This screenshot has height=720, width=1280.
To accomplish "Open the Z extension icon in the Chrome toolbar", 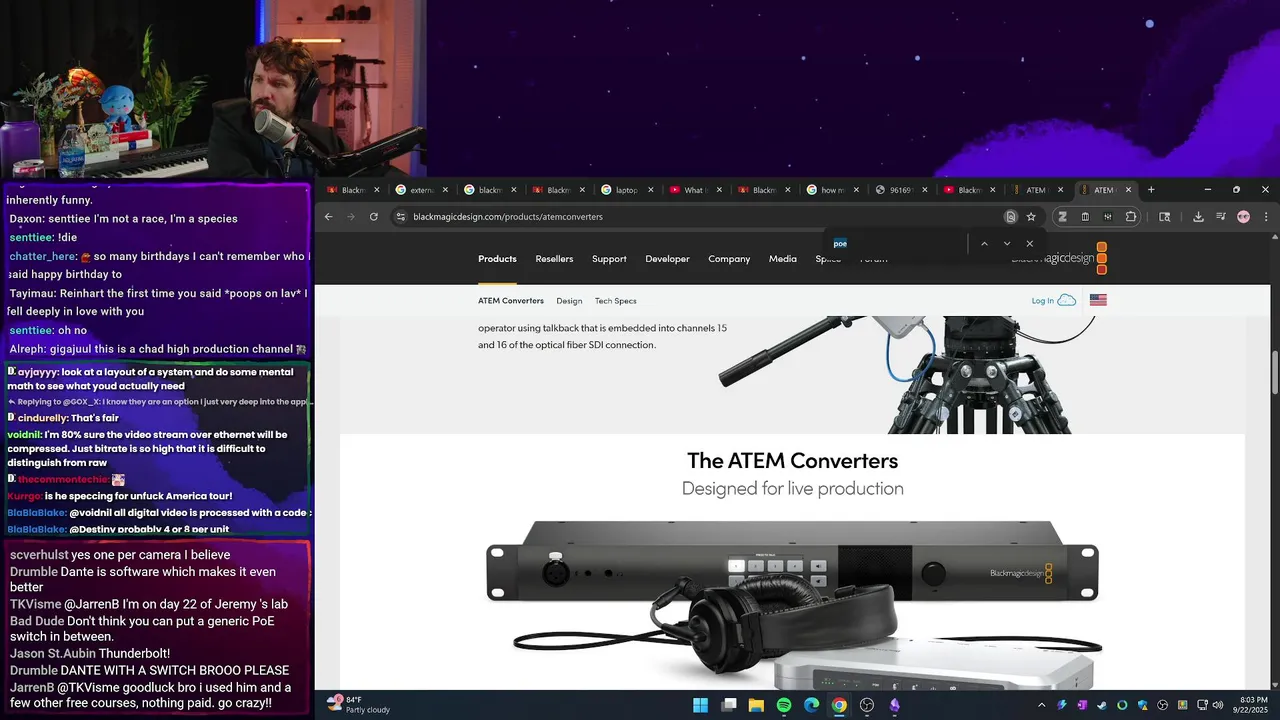I will click(1062, 217).
